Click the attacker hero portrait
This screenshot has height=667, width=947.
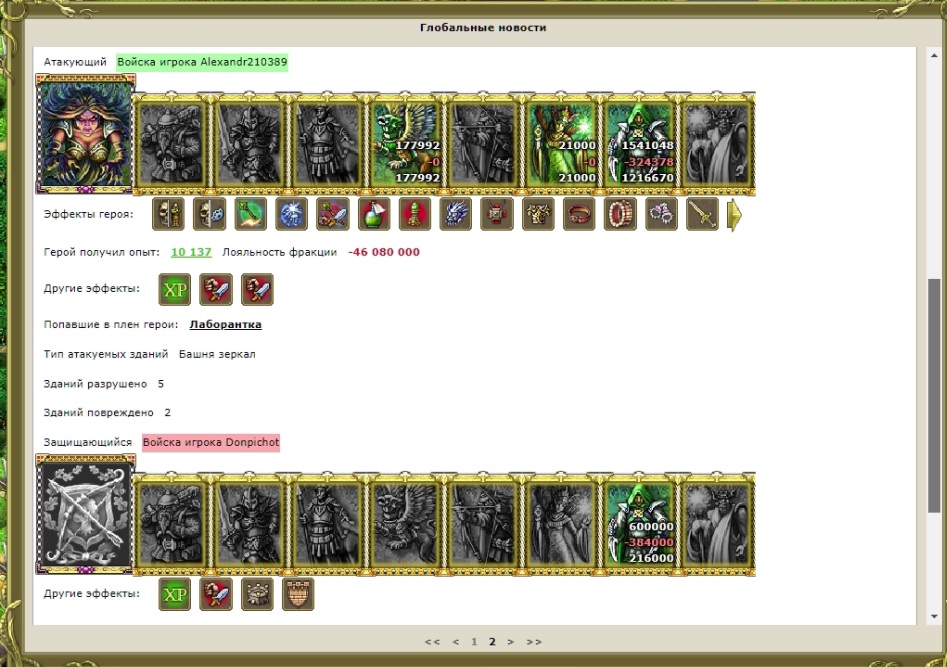click(x=85, y=134)
